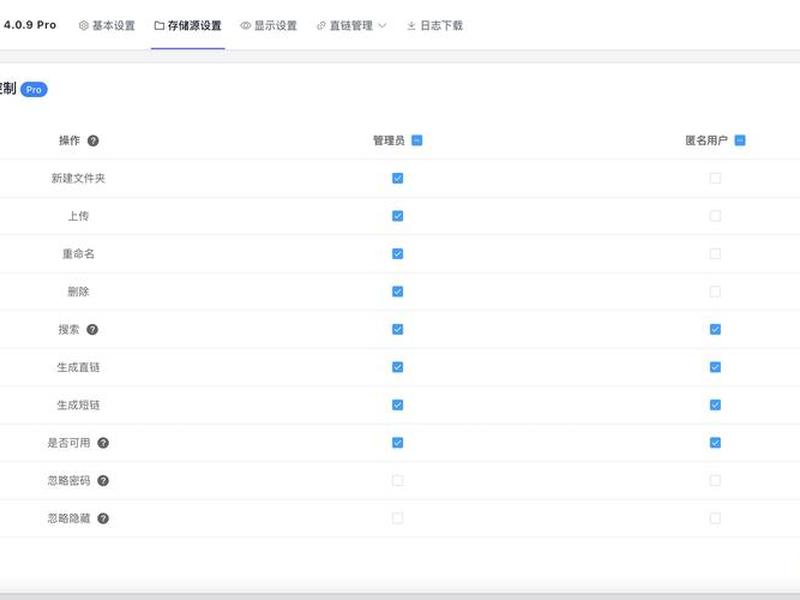Click the blue Pro badge

(34, 89)
